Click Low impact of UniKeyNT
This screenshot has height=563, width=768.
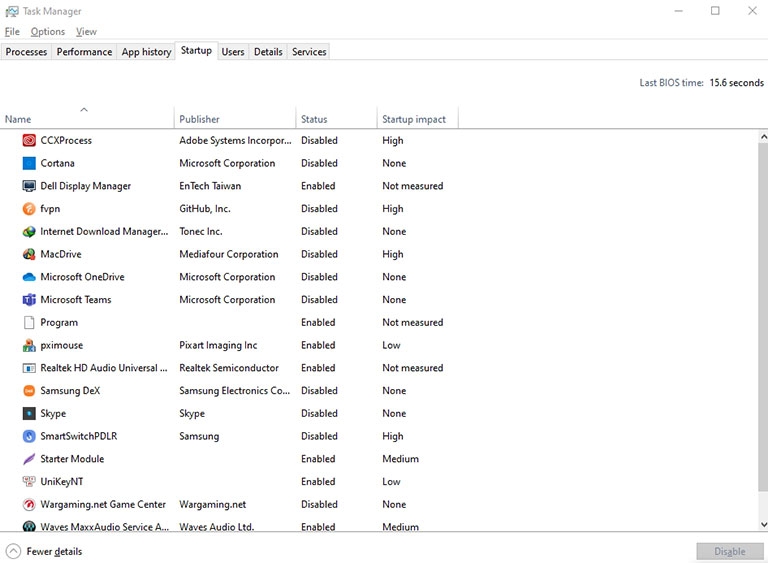[x=391, y=482]
